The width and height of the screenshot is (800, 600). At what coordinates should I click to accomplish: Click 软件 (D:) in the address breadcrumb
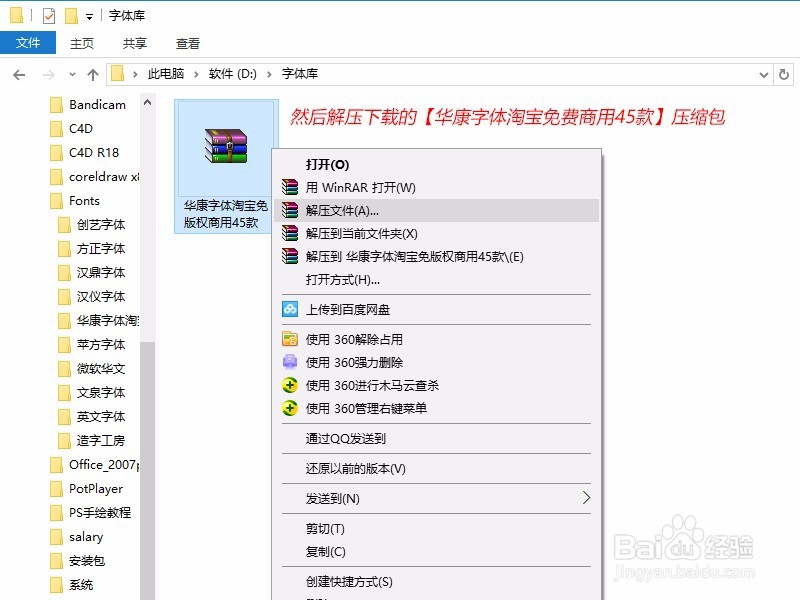pos(233,74)
